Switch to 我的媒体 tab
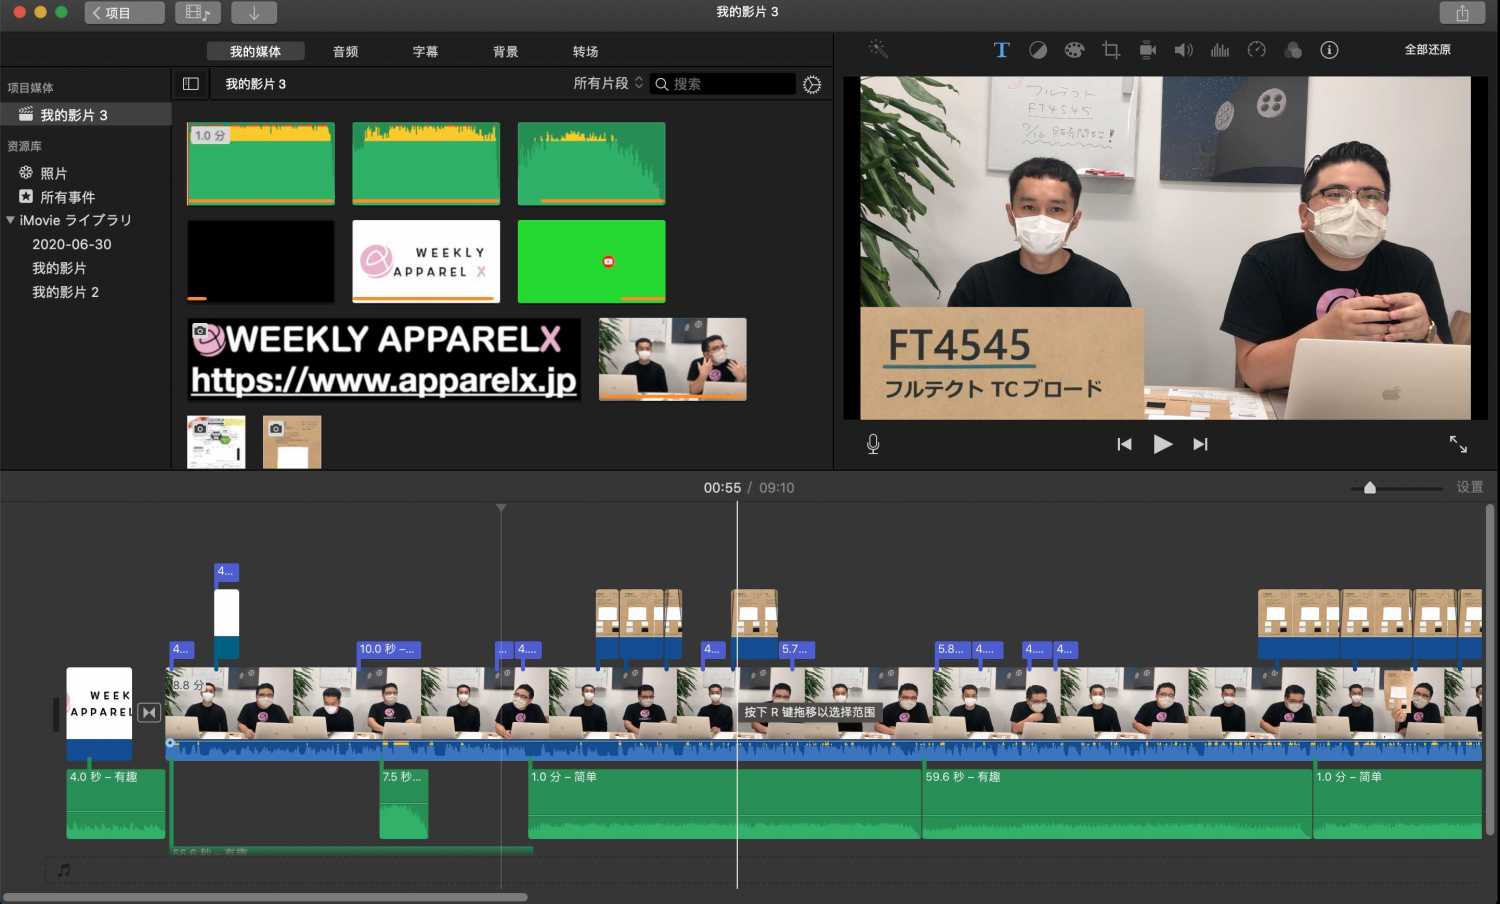1500x904 pixels. click(x=255, y=51)
